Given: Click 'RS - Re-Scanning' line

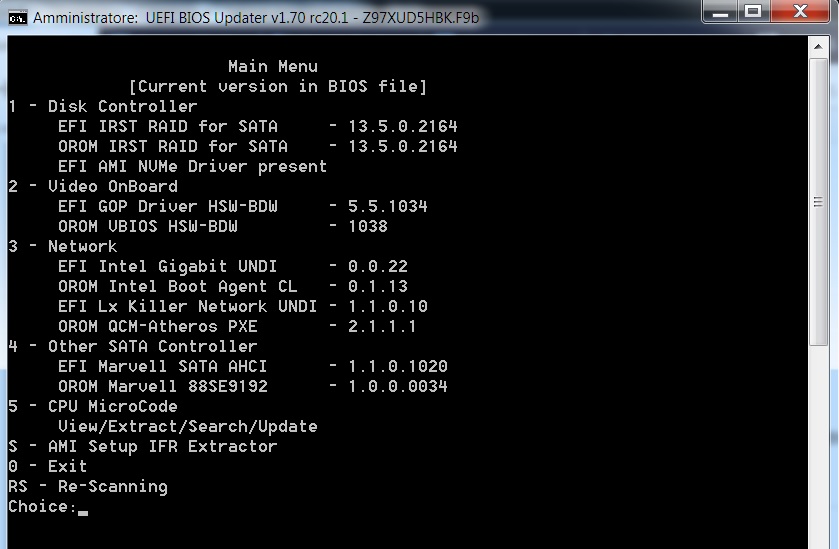Looking at the screenshot, I should coord(88,486).
